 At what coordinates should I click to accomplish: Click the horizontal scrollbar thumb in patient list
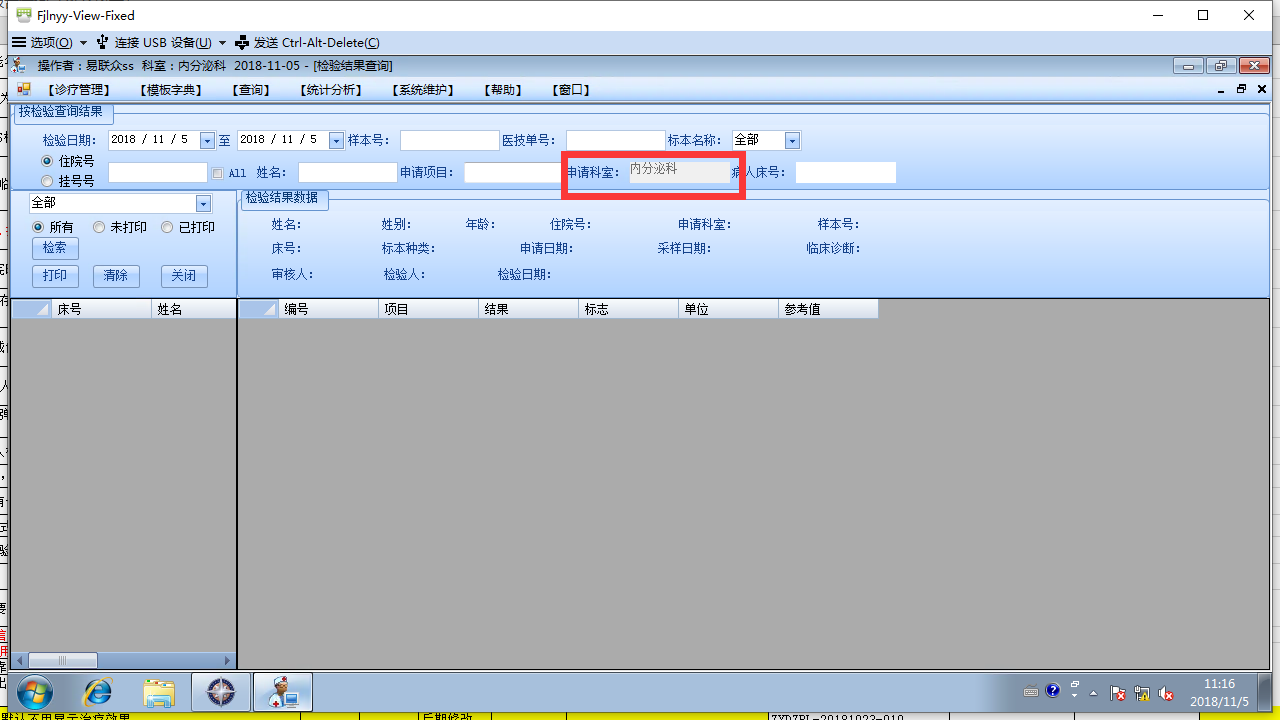pyautogui.click(x=62, y=661)
